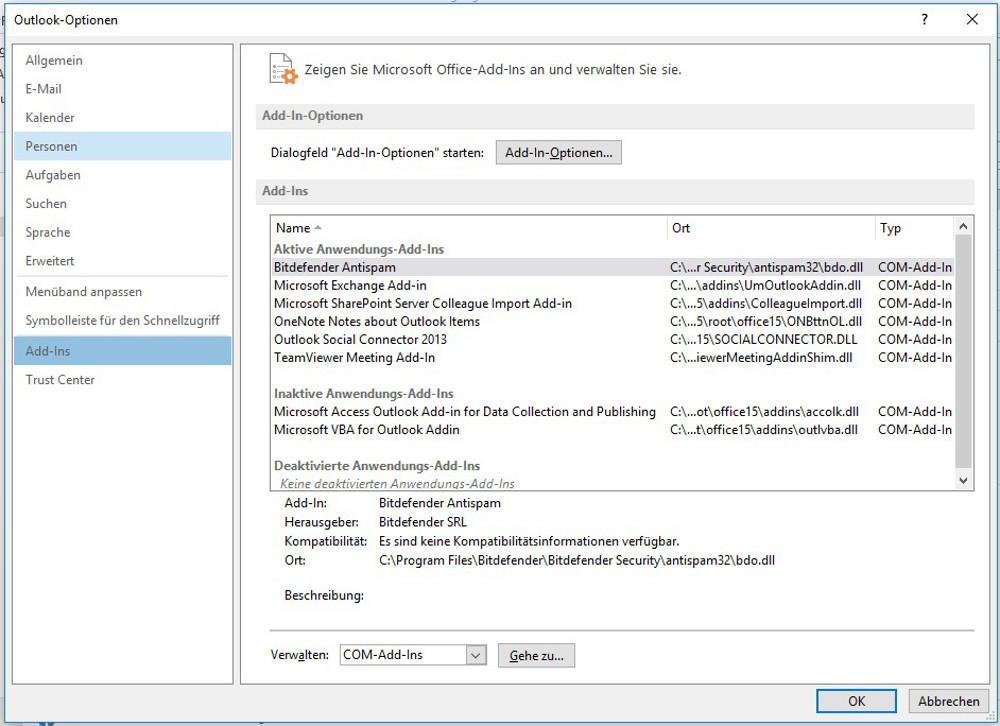Click the scrollbar up arrow in the add-in list
The width and height of the screenshot is (1000, 726).
click(x=964, y=225)
